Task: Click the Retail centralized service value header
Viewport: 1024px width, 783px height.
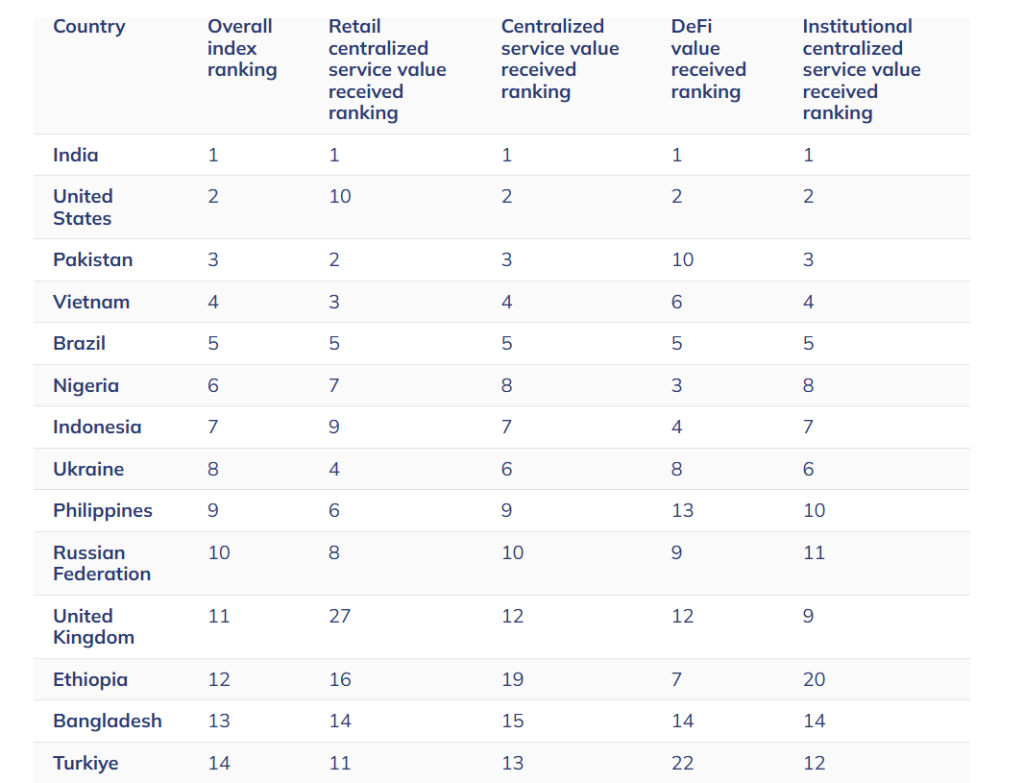Action: (x=387, y=69)
